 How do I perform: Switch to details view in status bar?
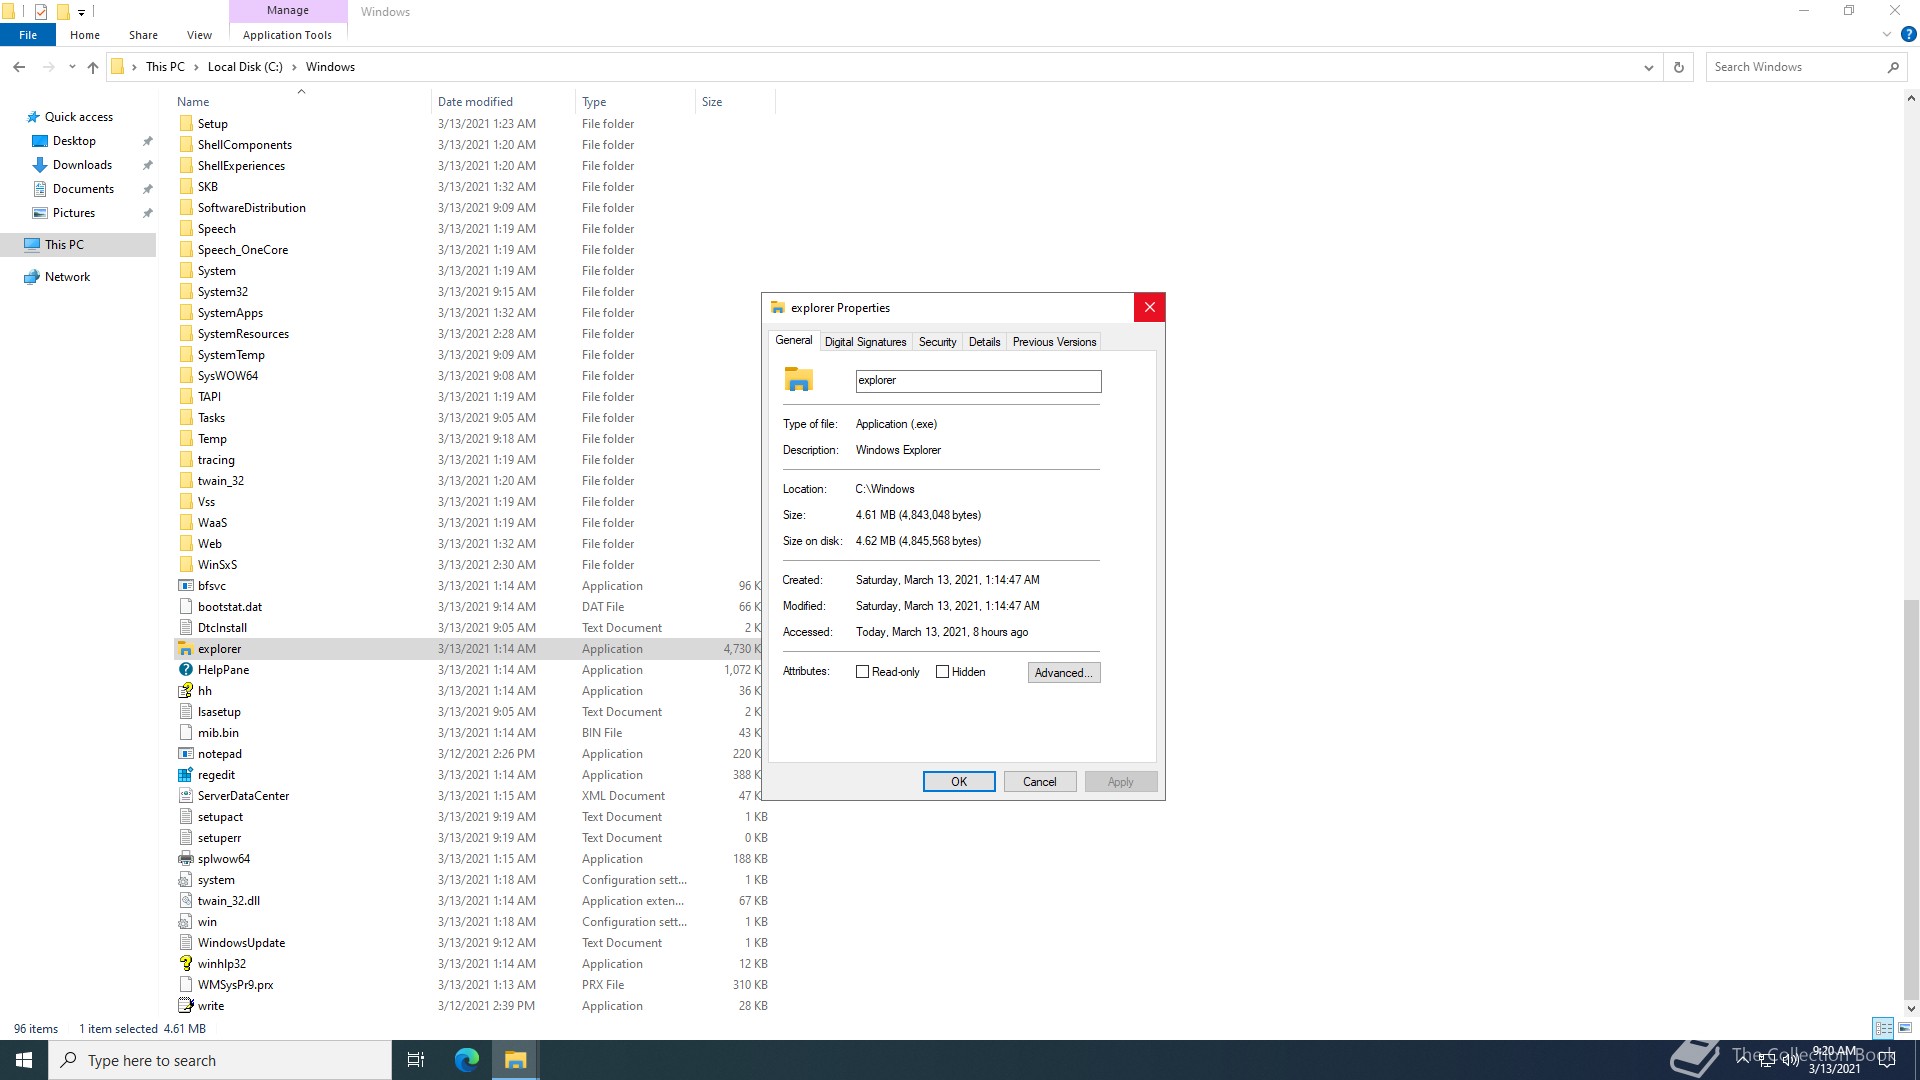point(1884,1028)
